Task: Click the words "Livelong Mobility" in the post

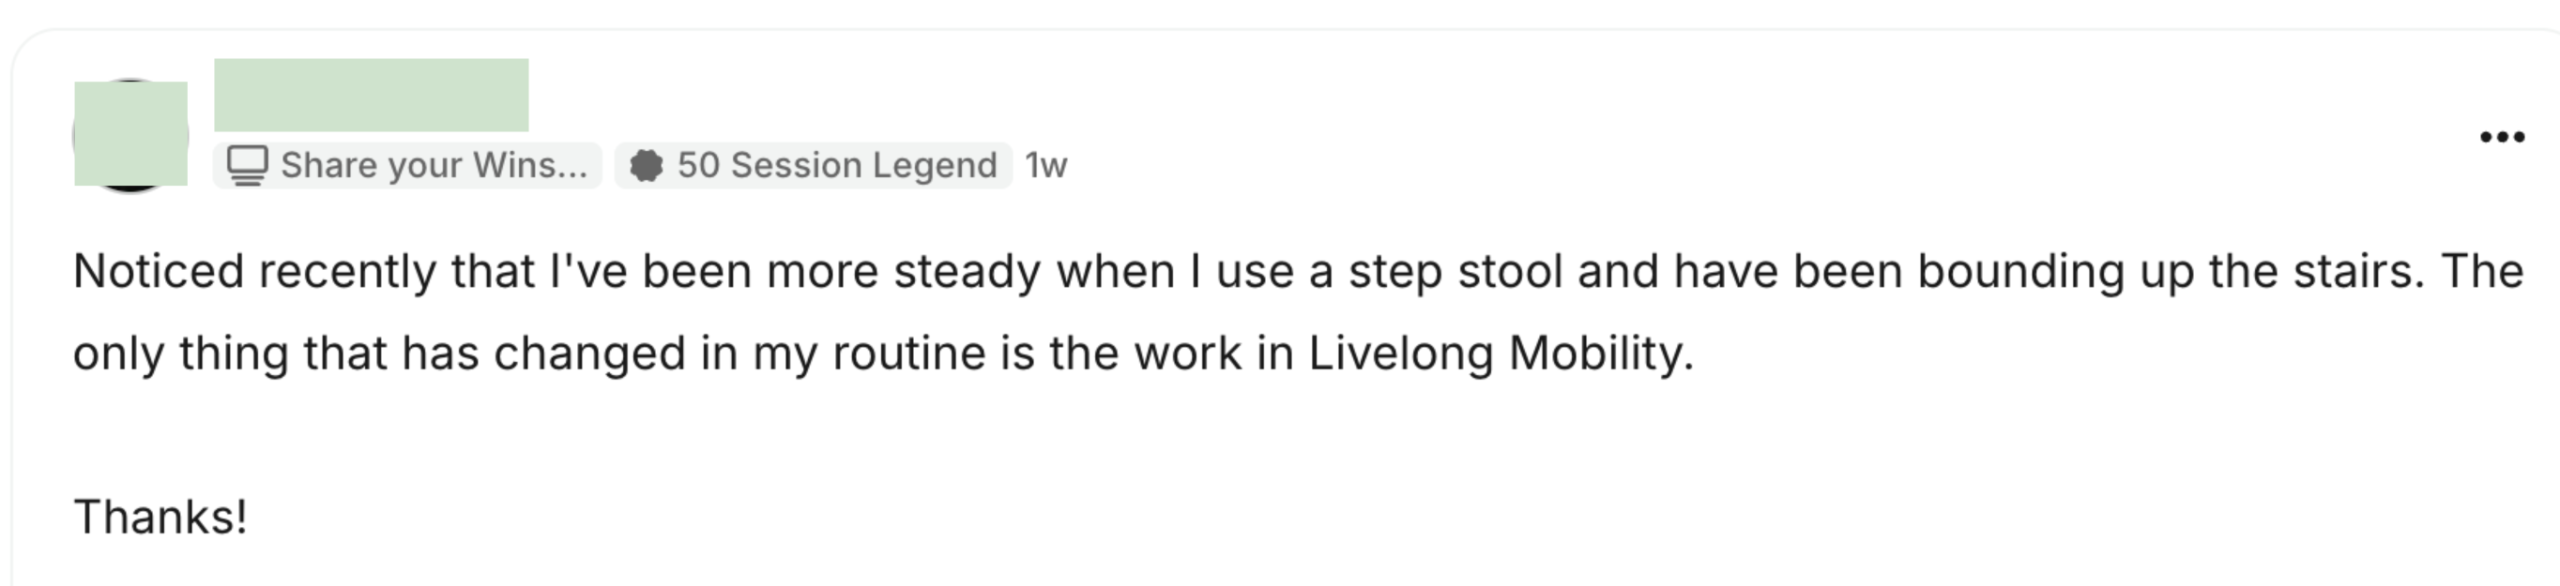Action: pyautogui.click(x=1498, y=353)
